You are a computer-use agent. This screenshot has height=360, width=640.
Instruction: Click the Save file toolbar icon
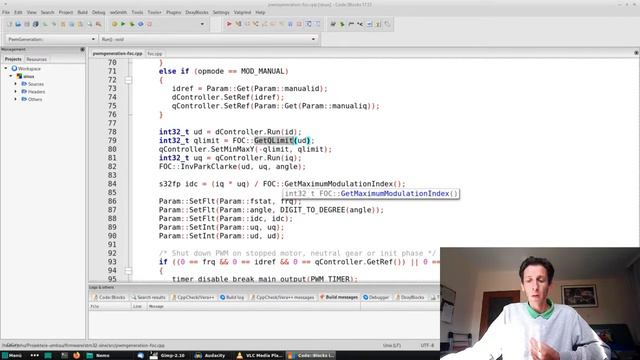27,24
